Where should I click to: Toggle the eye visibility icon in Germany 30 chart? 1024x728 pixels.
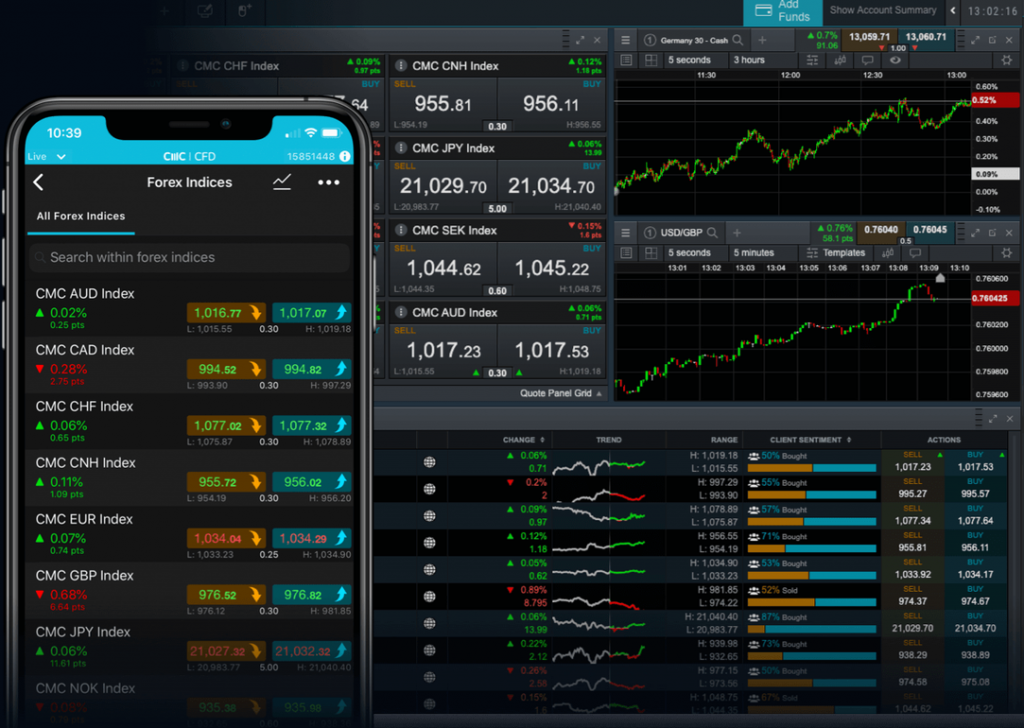pos(895,60)
